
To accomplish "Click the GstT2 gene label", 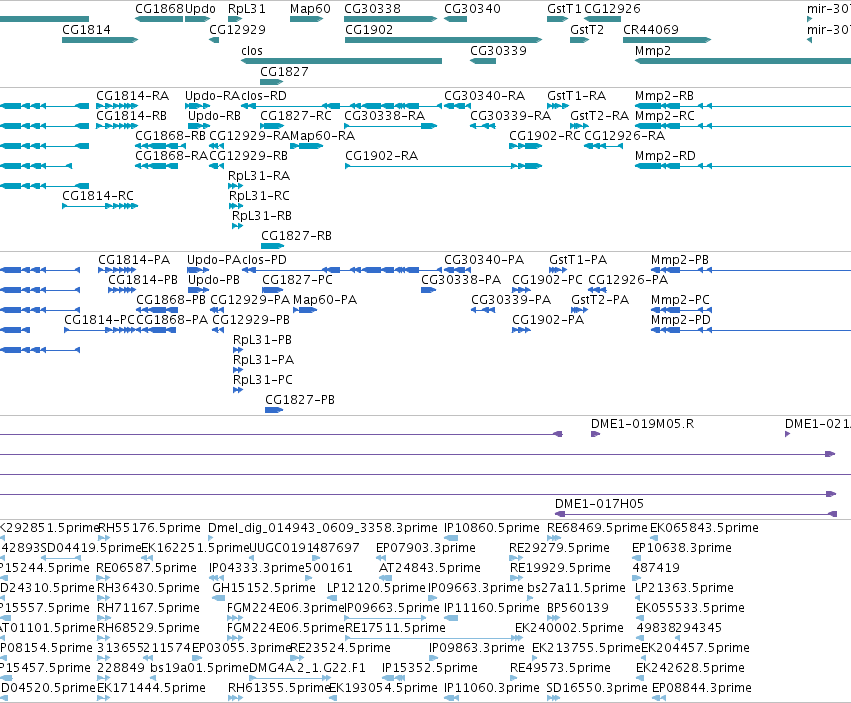I will 587,29.
